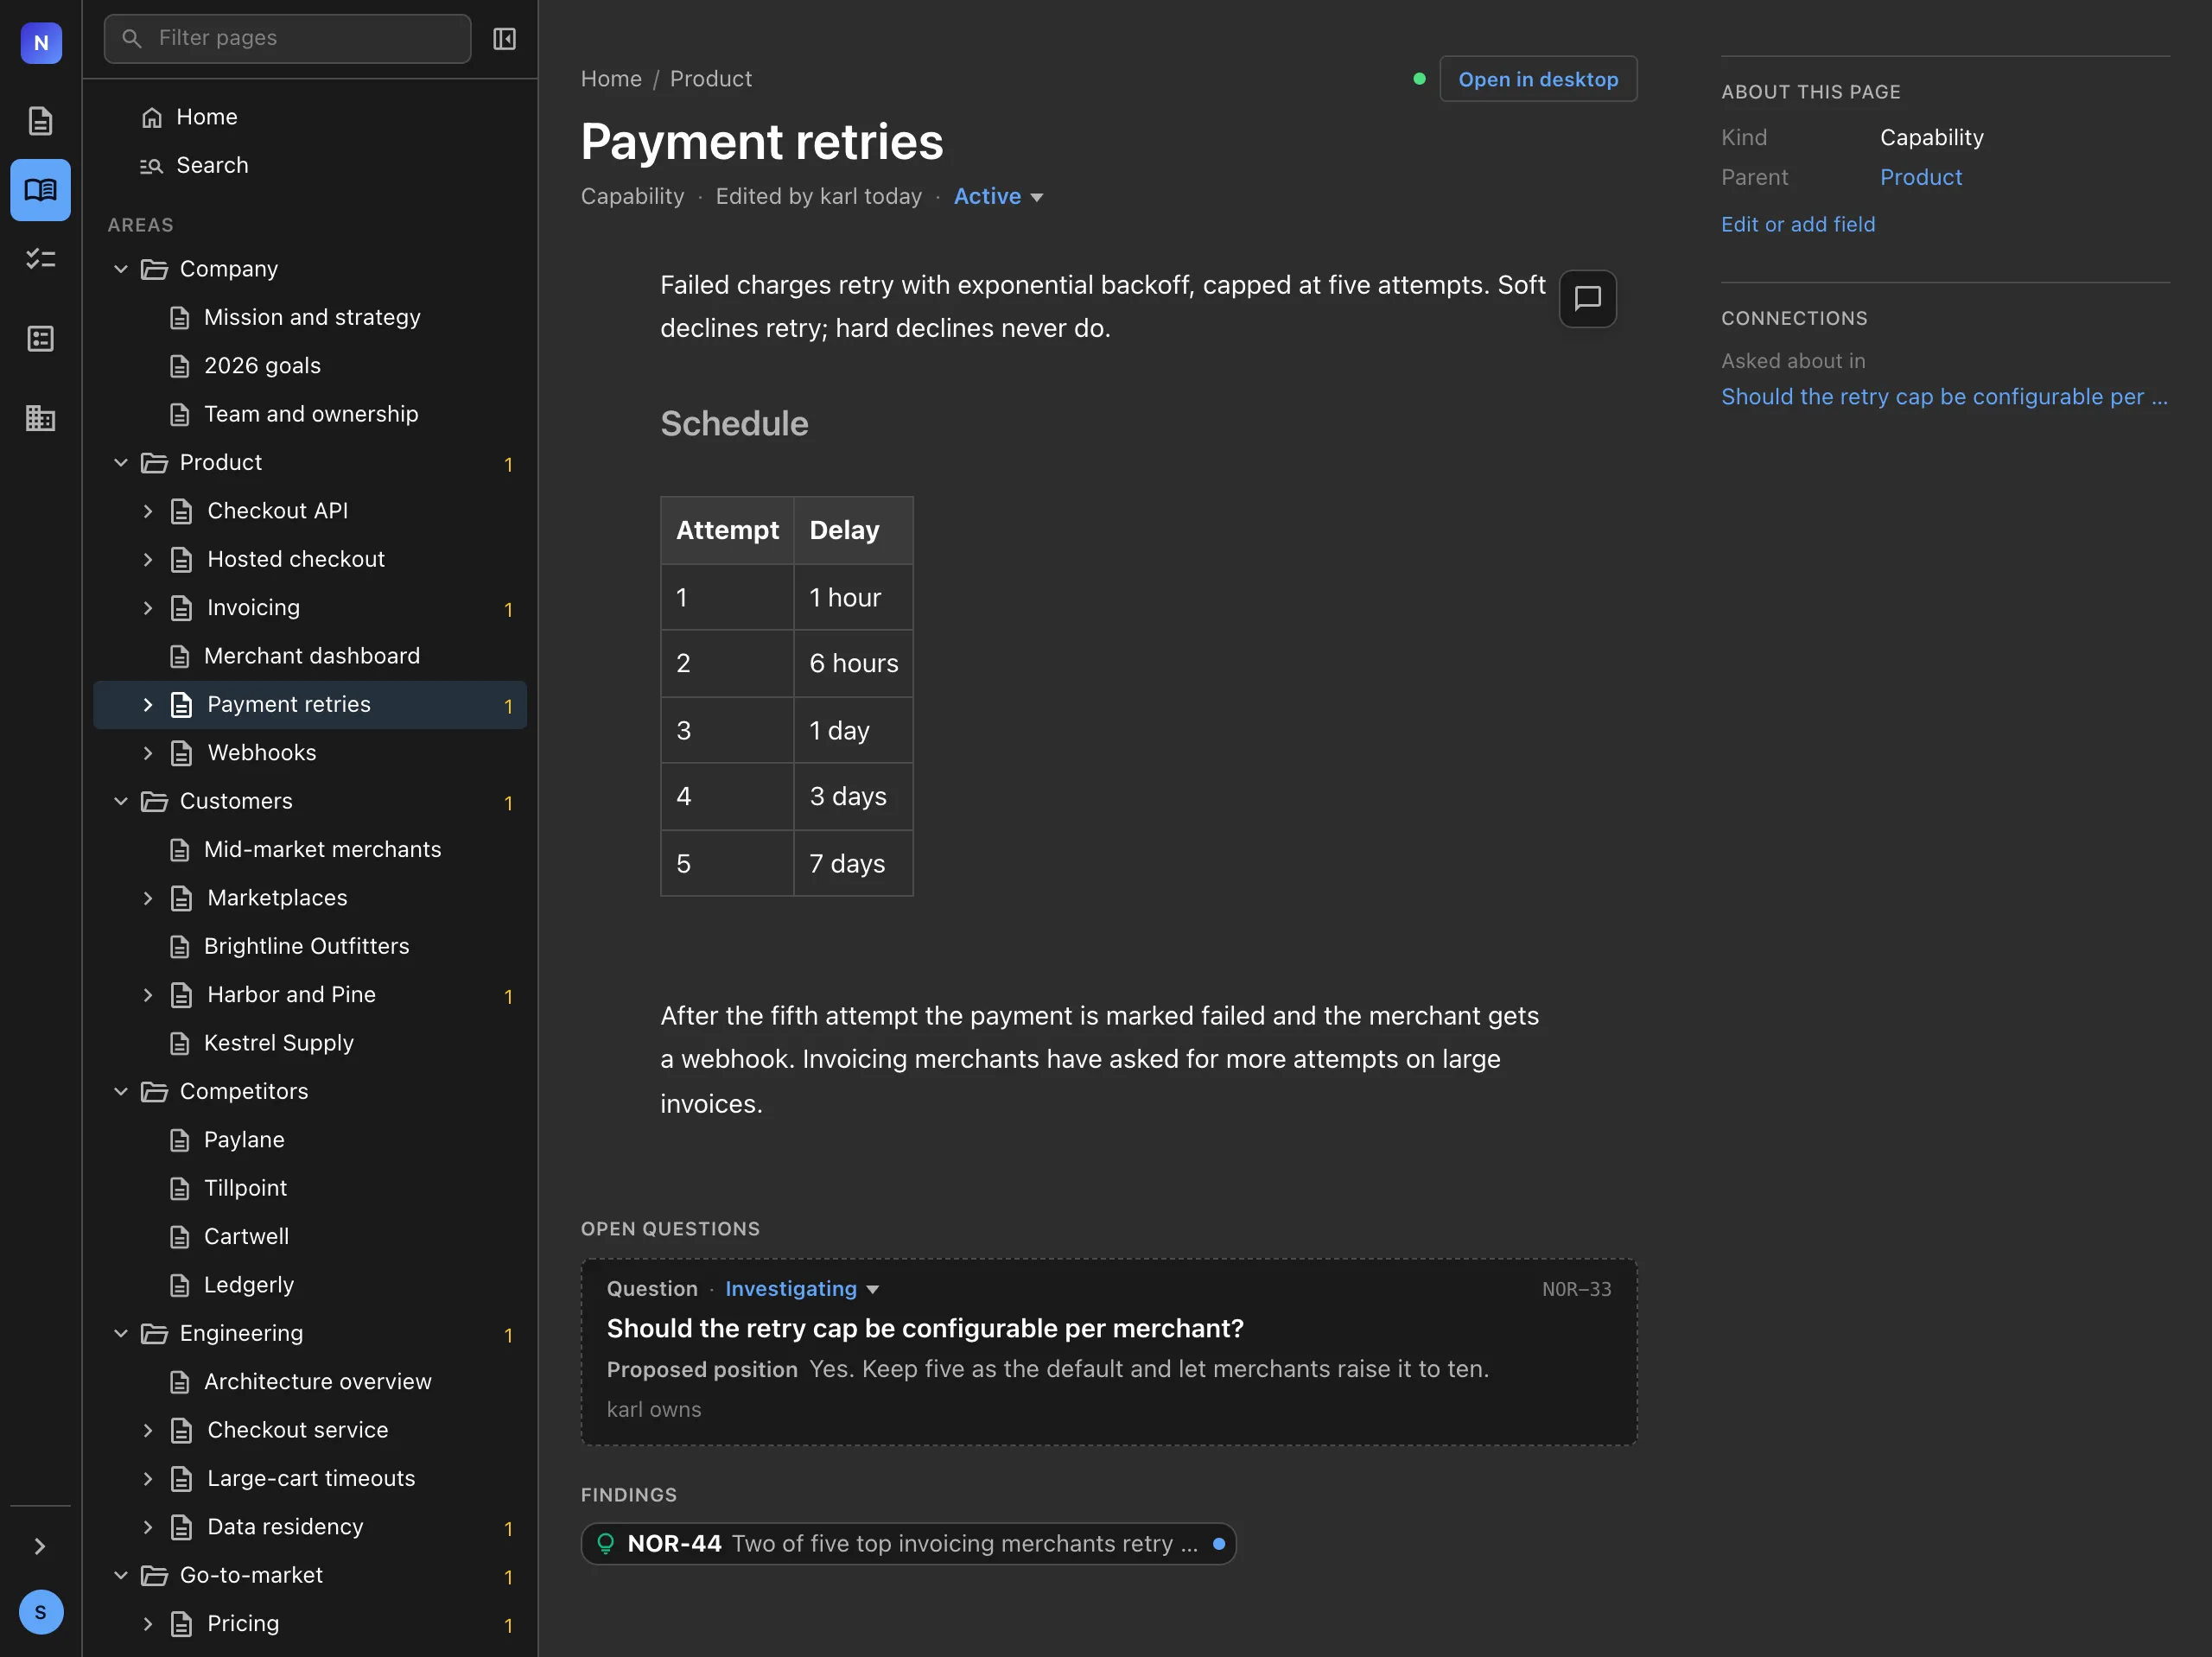The height and width of the screenshot is (1657, 2212).
Task: Open the Investigating status dropdown
Action: [x=802, y=1288]
